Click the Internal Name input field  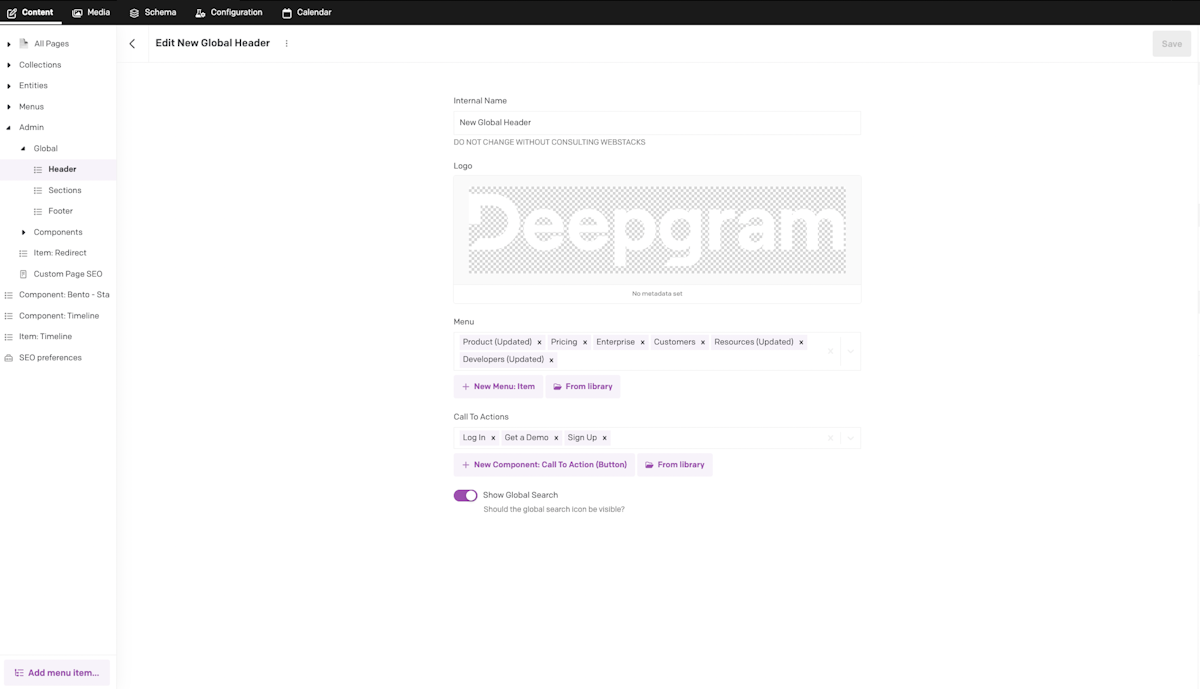coord(657,123)
